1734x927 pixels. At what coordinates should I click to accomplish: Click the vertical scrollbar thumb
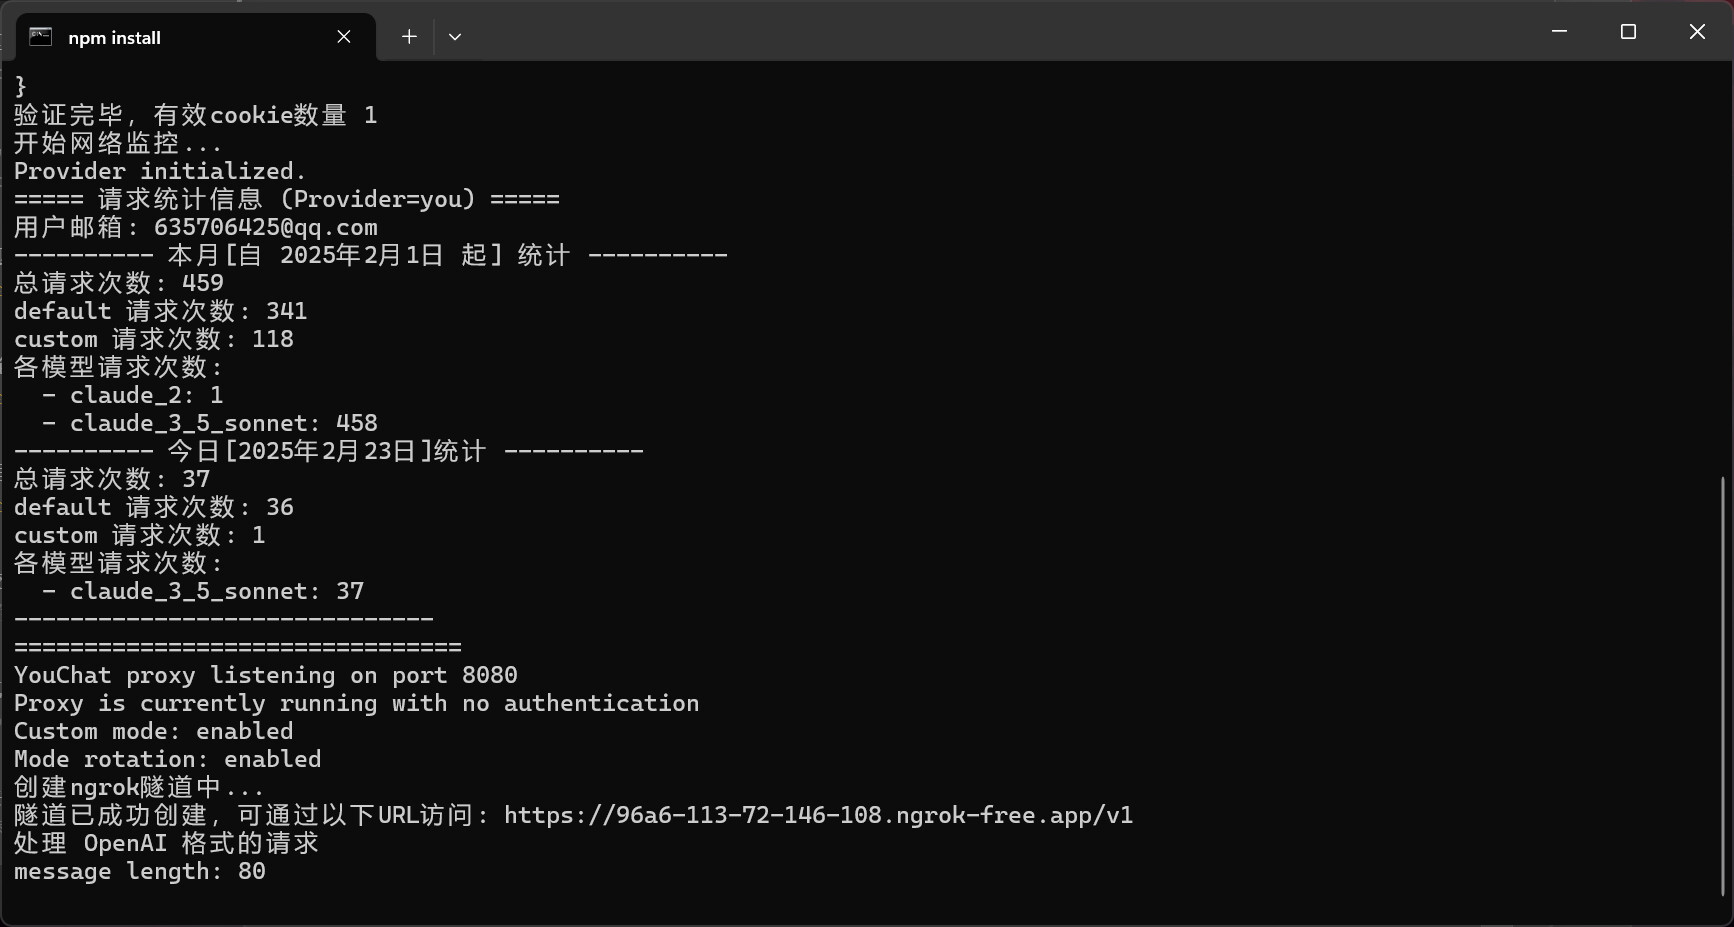pyautogui.click(x=1723, y=686)
